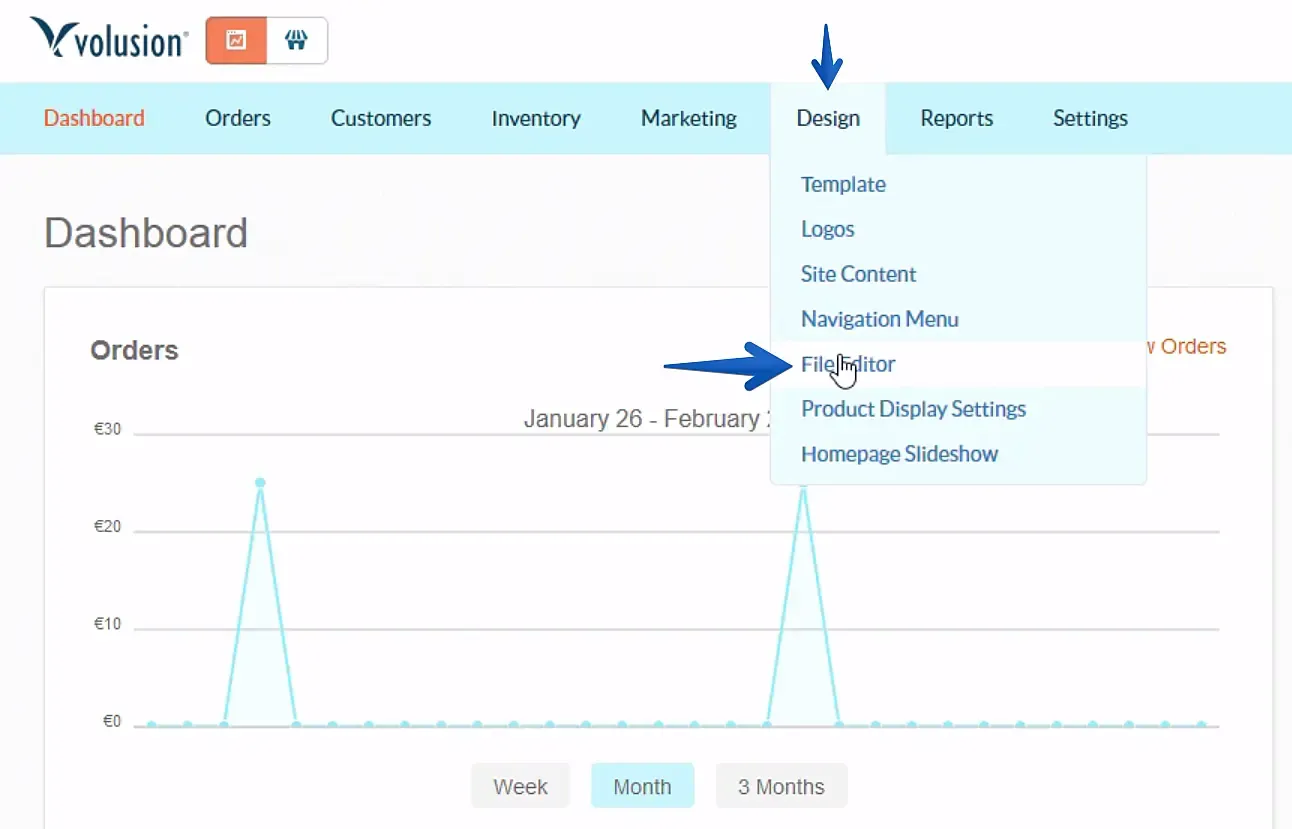
Task: Open the Orders menu item
Action: click(x=238, y=118)
